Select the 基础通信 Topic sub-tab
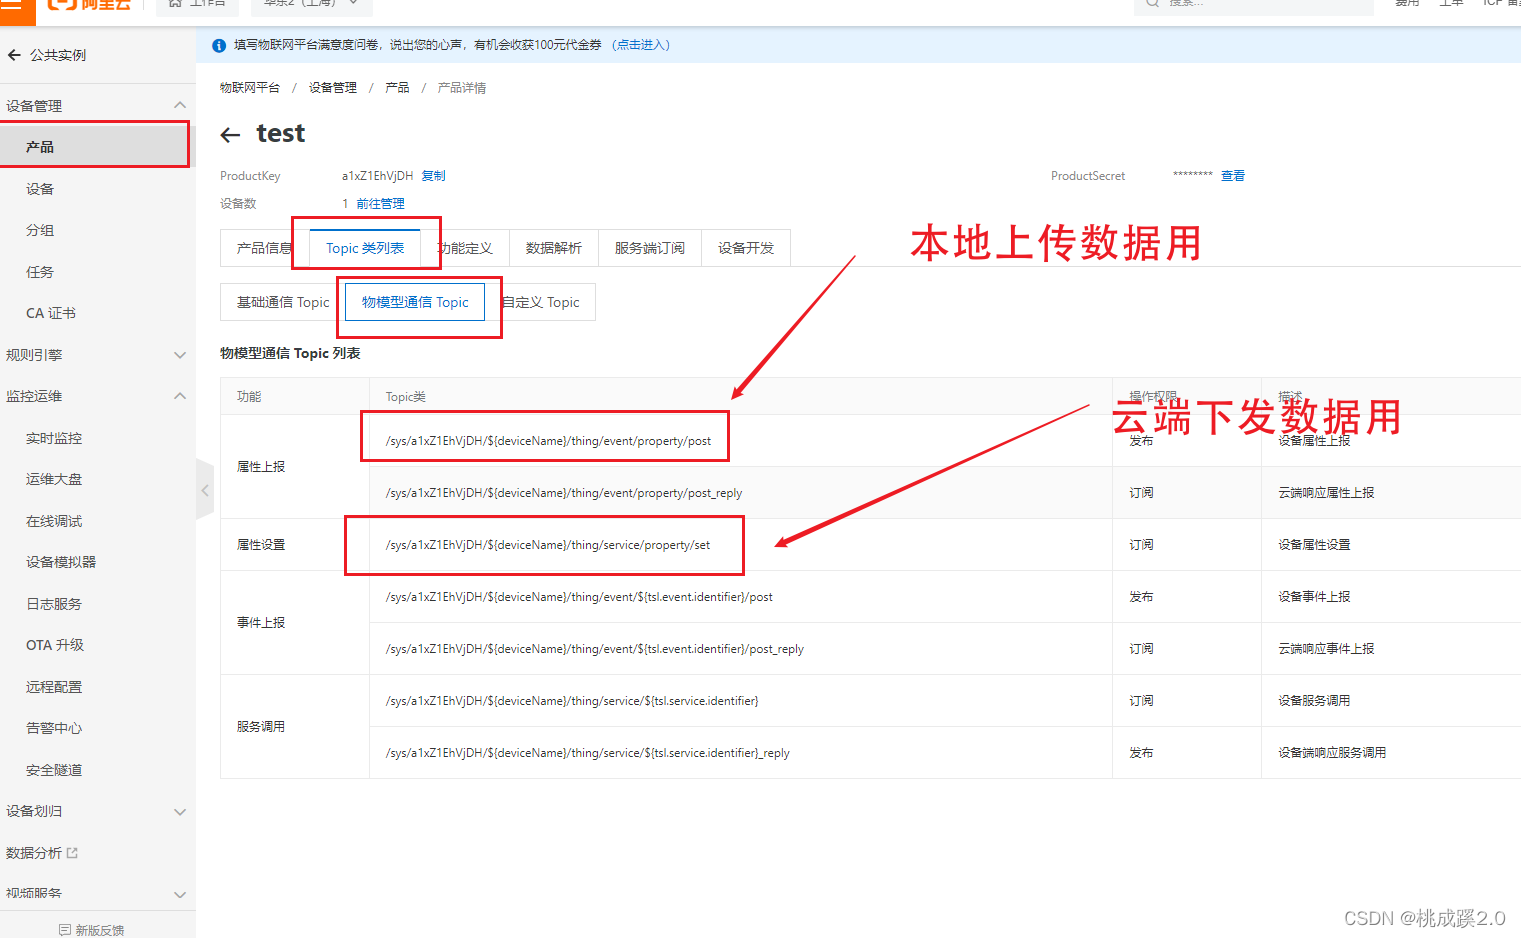The width and height of the screenshot is (1521, 938). tap(283, 302)
